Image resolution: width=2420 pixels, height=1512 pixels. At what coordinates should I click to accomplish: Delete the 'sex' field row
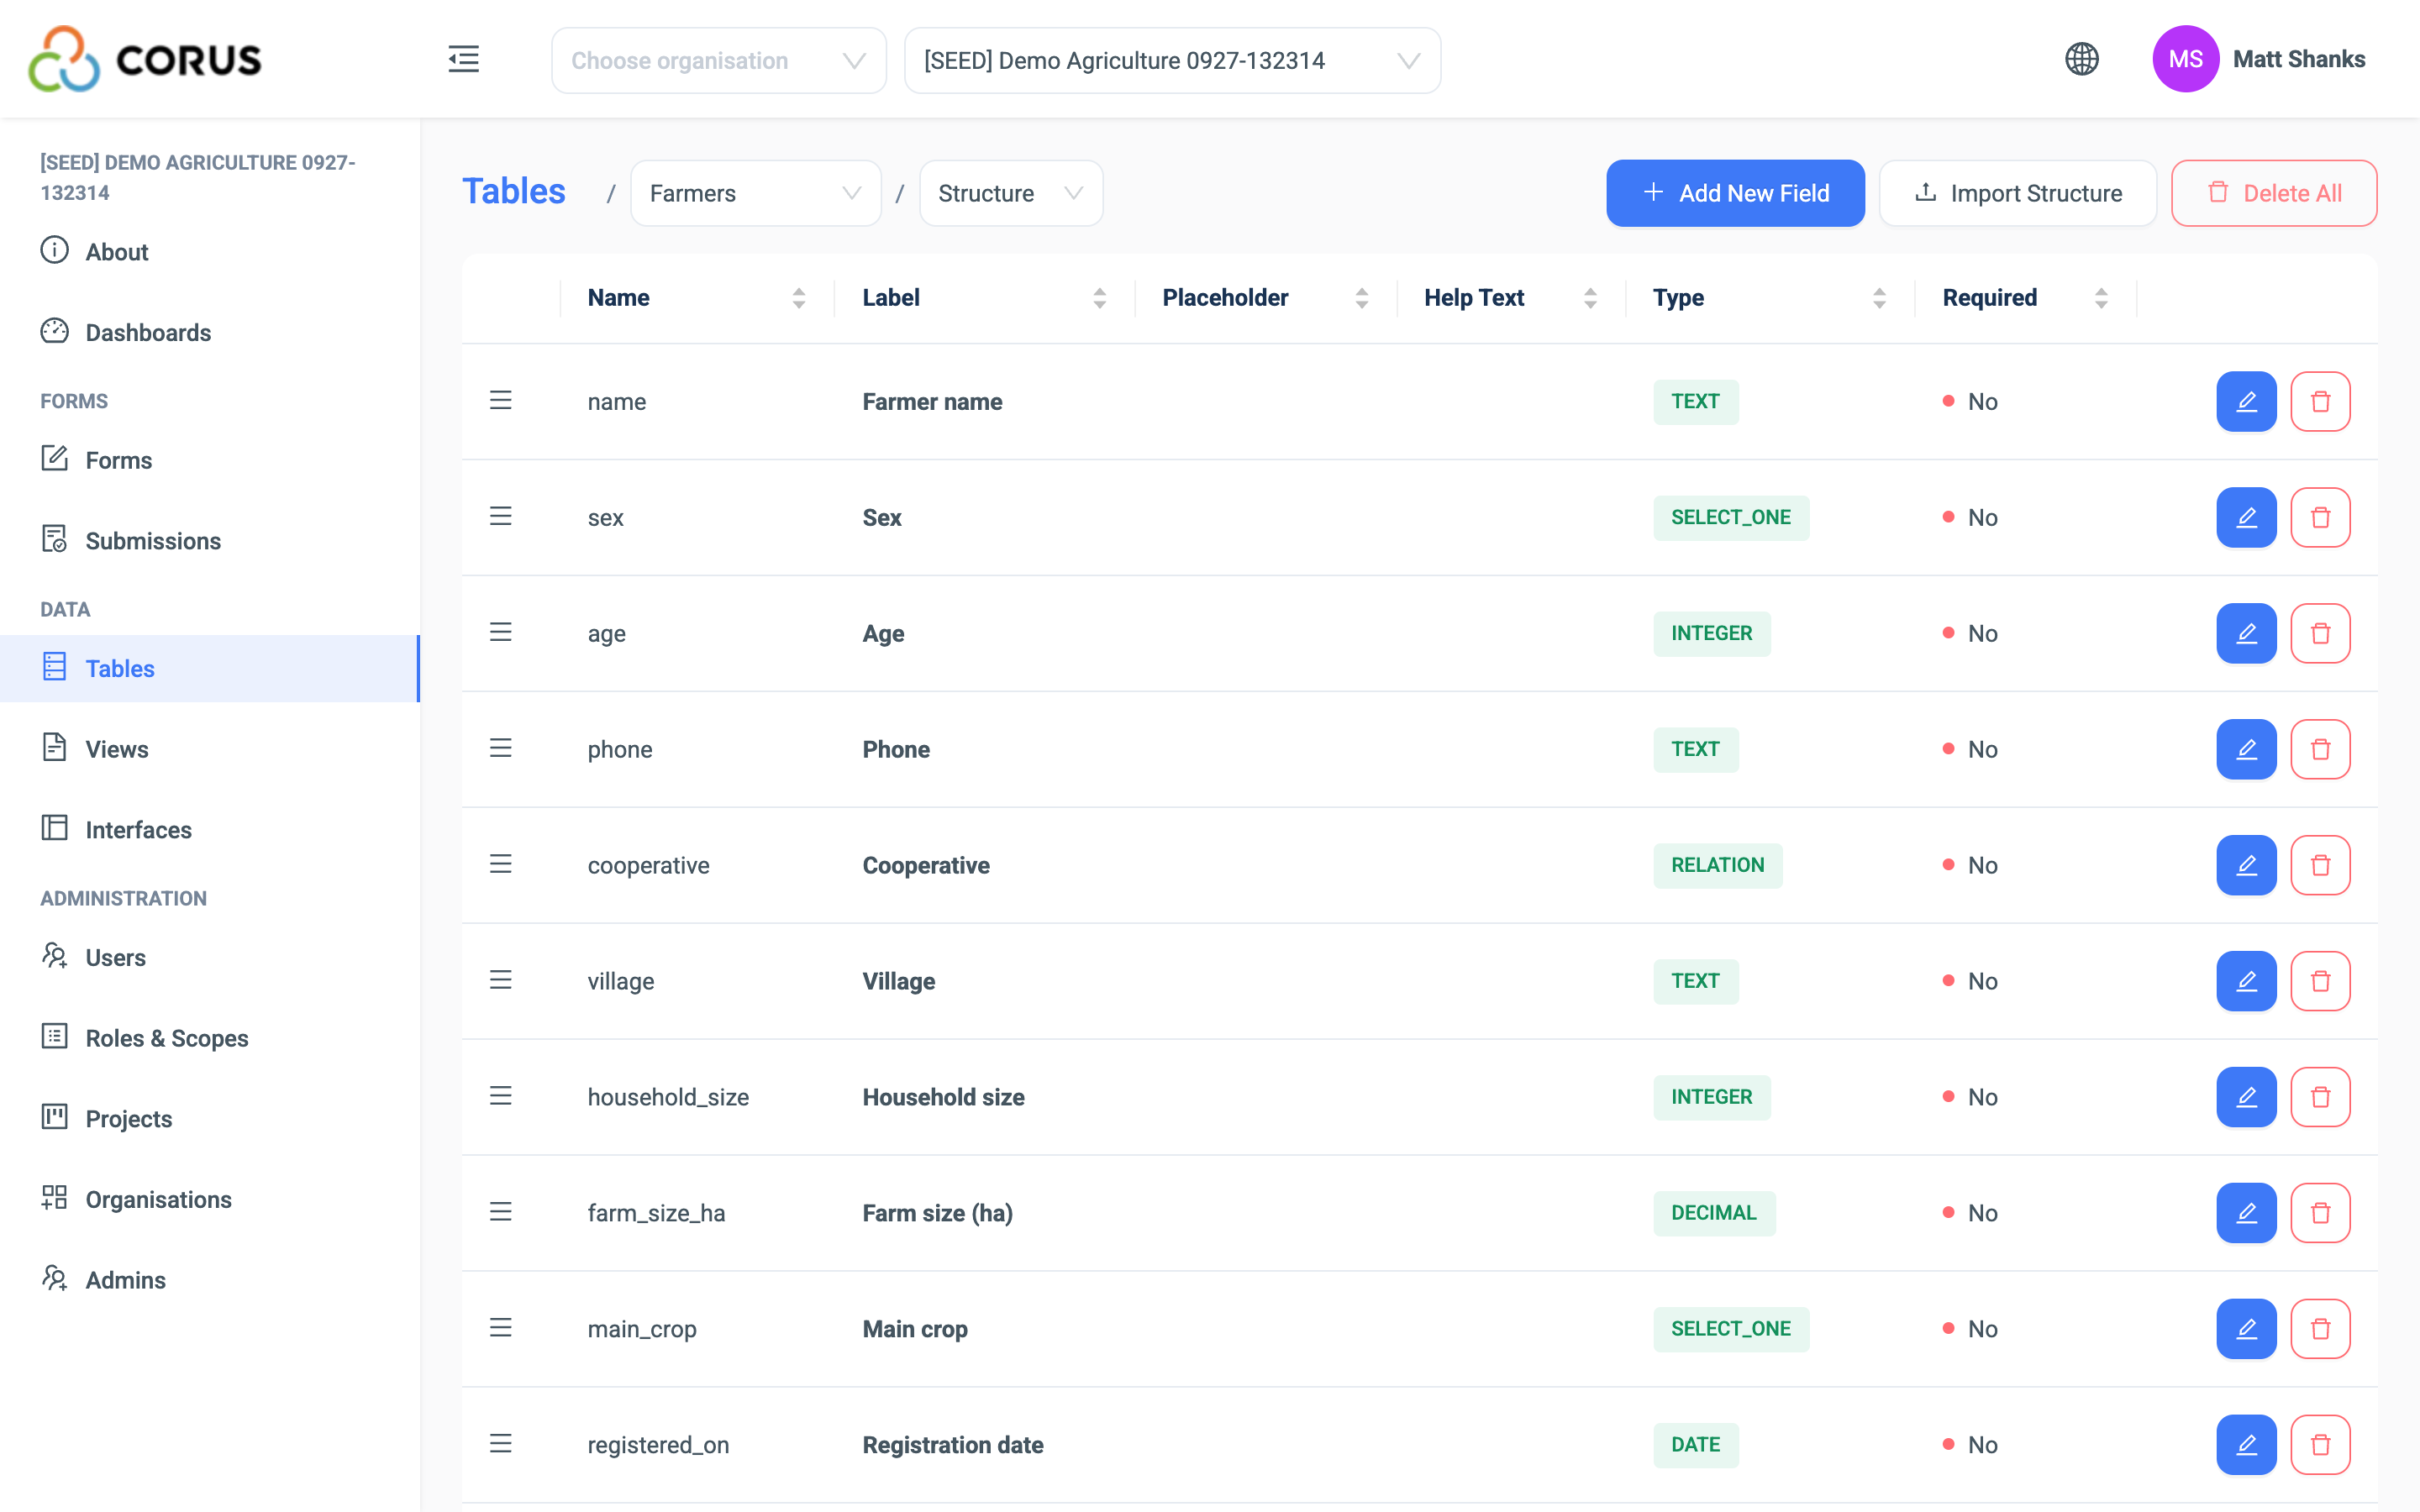2320,517
